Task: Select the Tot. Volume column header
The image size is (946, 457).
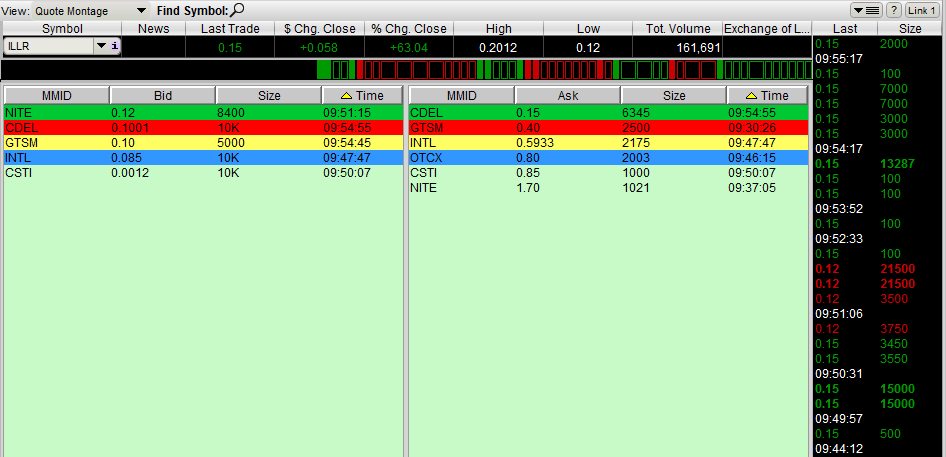Action: pos(678,28)
